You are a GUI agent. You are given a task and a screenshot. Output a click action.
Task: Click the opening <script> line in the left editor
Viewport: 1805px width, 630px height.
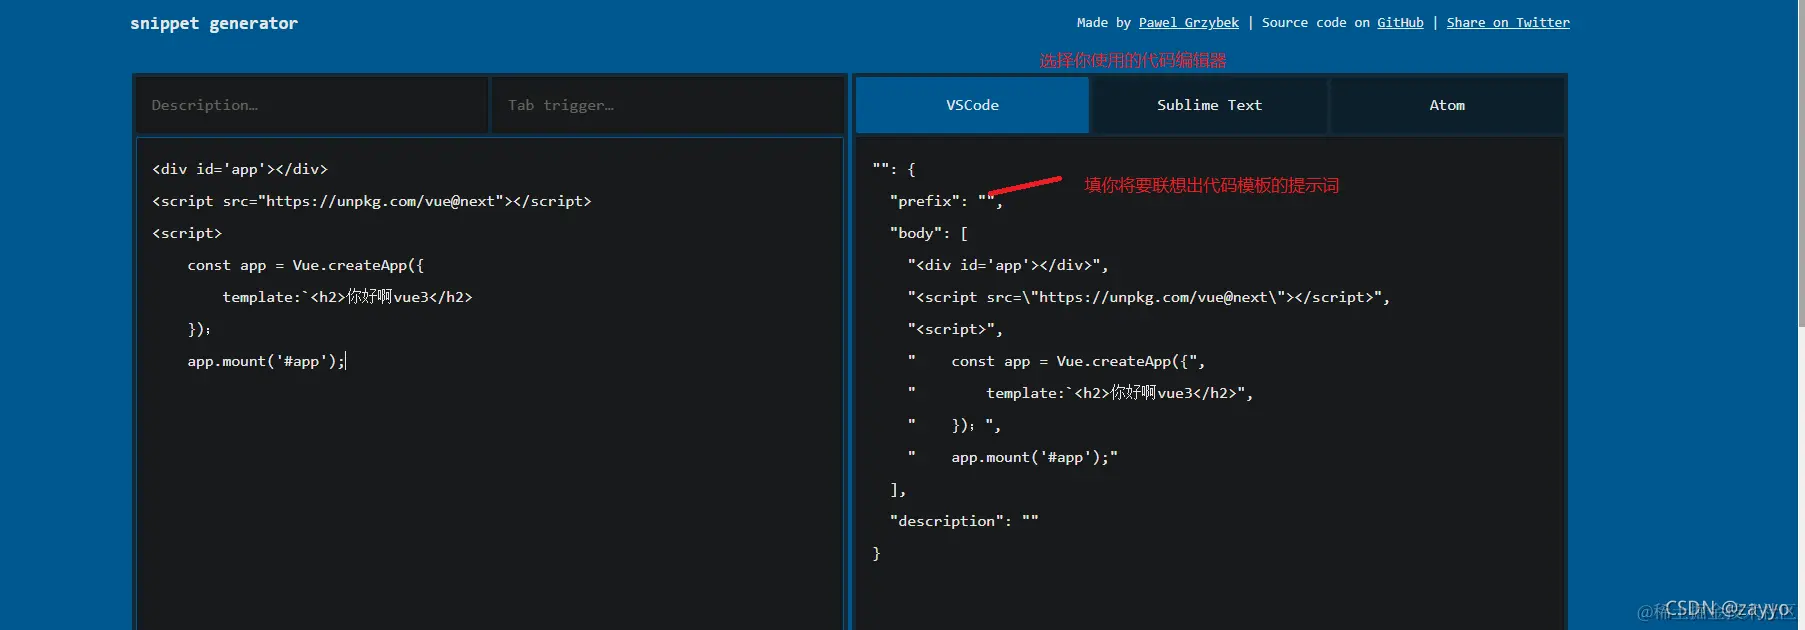(x=187, y=233)
